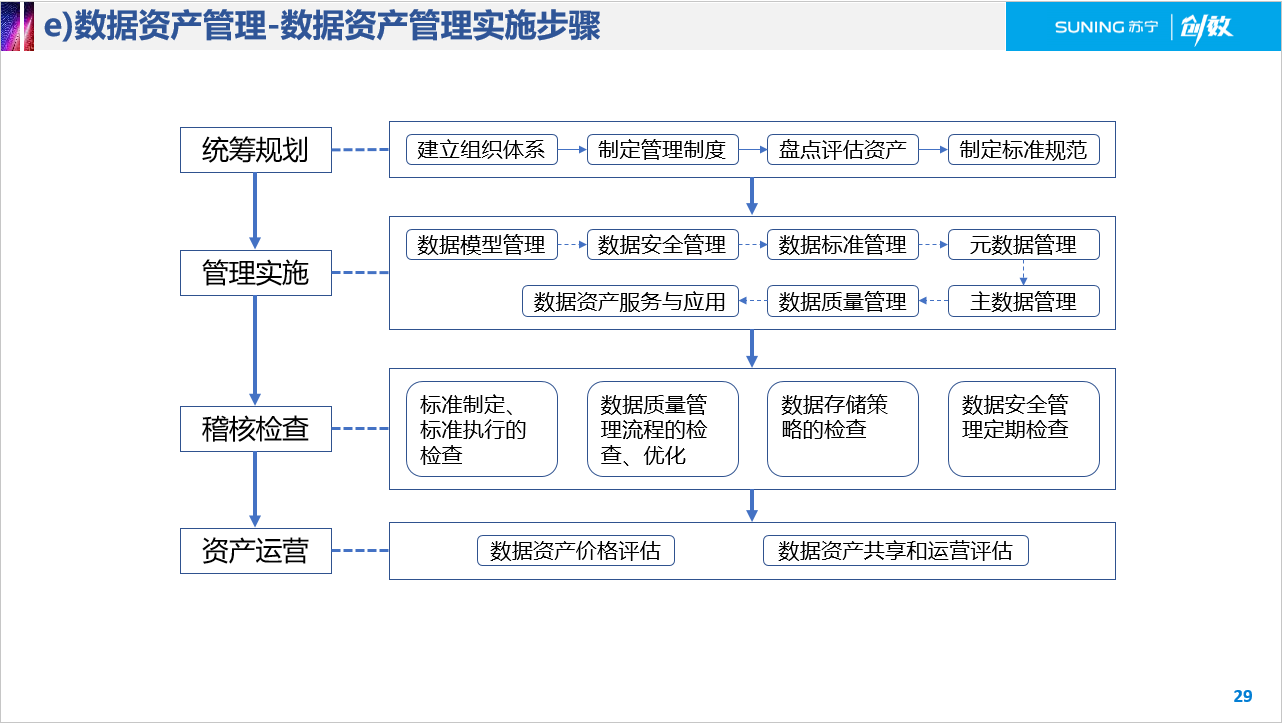The image size is (1282, 723).
Task: Select the 统筹规划 stage box
Action: (255, 150)
